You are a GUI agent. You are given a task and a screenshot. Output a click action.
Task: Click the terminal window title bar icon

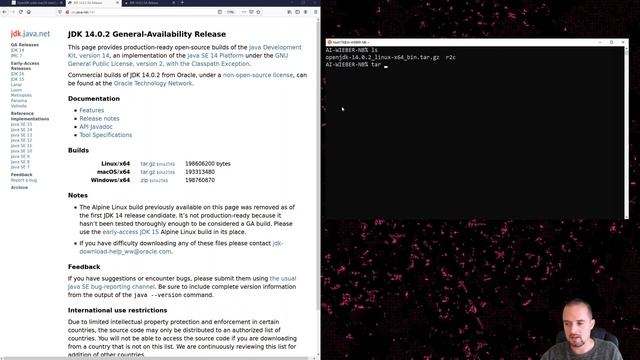pyautogui.click(x=329, y=42)
